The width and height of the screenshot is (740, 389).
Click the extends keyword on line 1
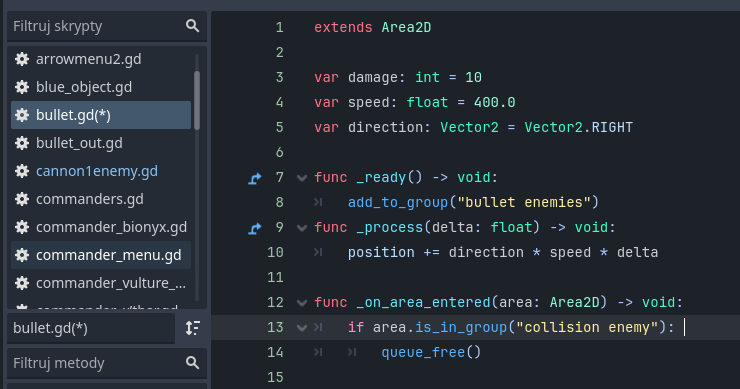click(x=343, y=27)
